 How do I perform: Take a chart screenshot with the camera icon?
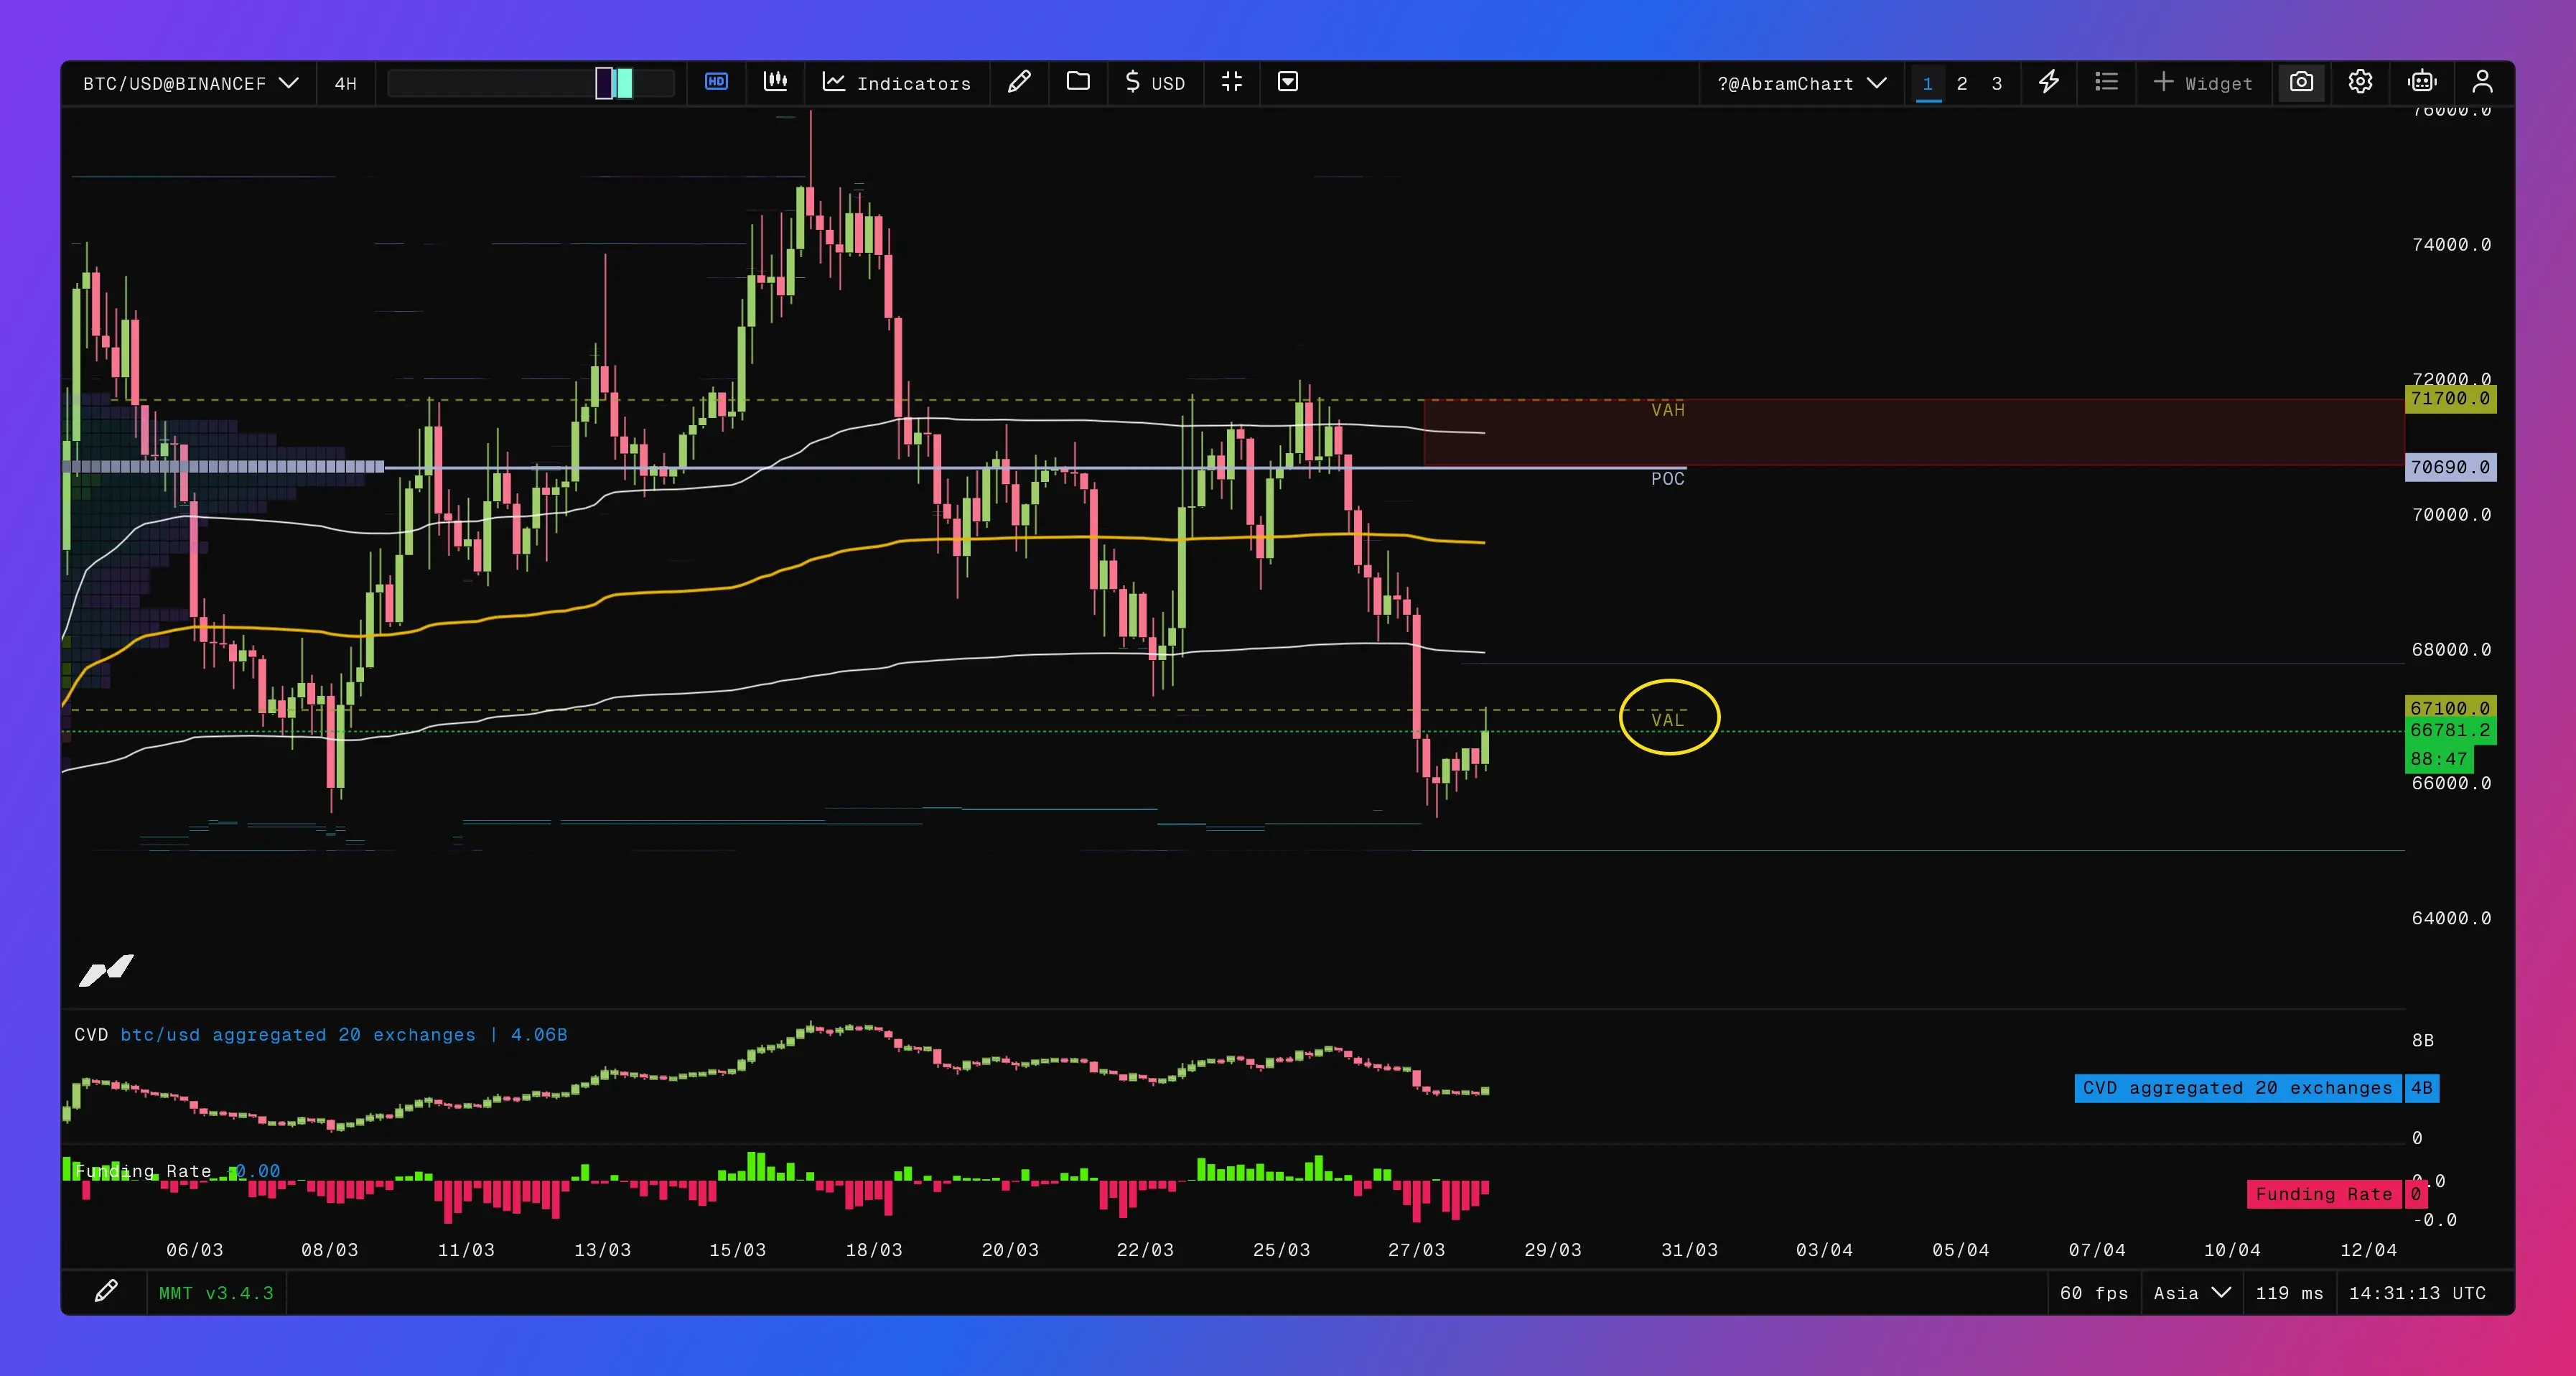(2302, 82)
